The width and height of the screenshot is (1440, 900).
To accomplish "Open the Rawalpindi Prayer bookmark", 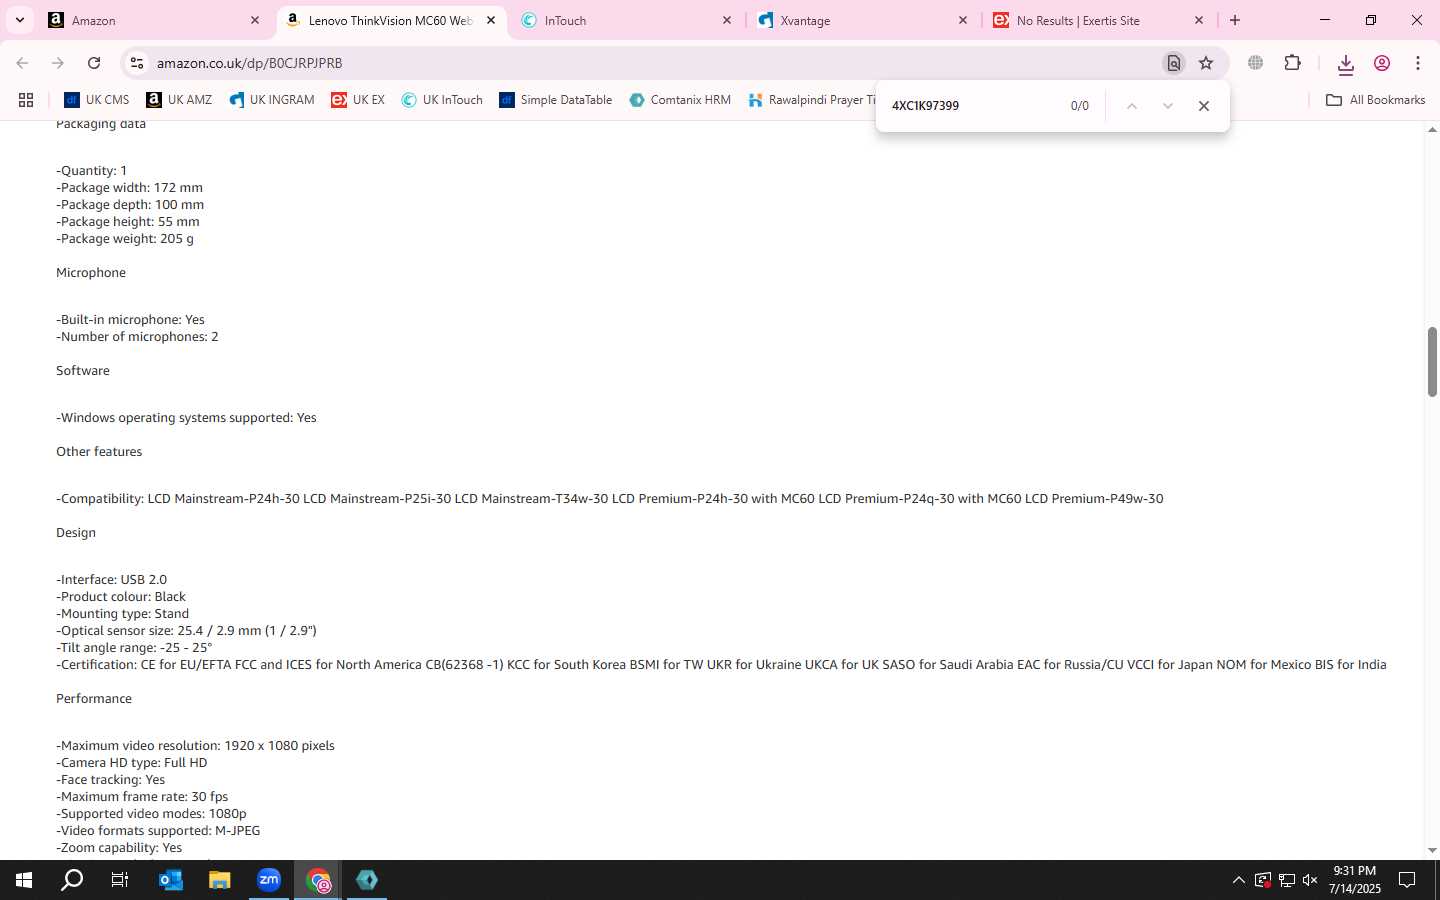I will pos(810,100).
